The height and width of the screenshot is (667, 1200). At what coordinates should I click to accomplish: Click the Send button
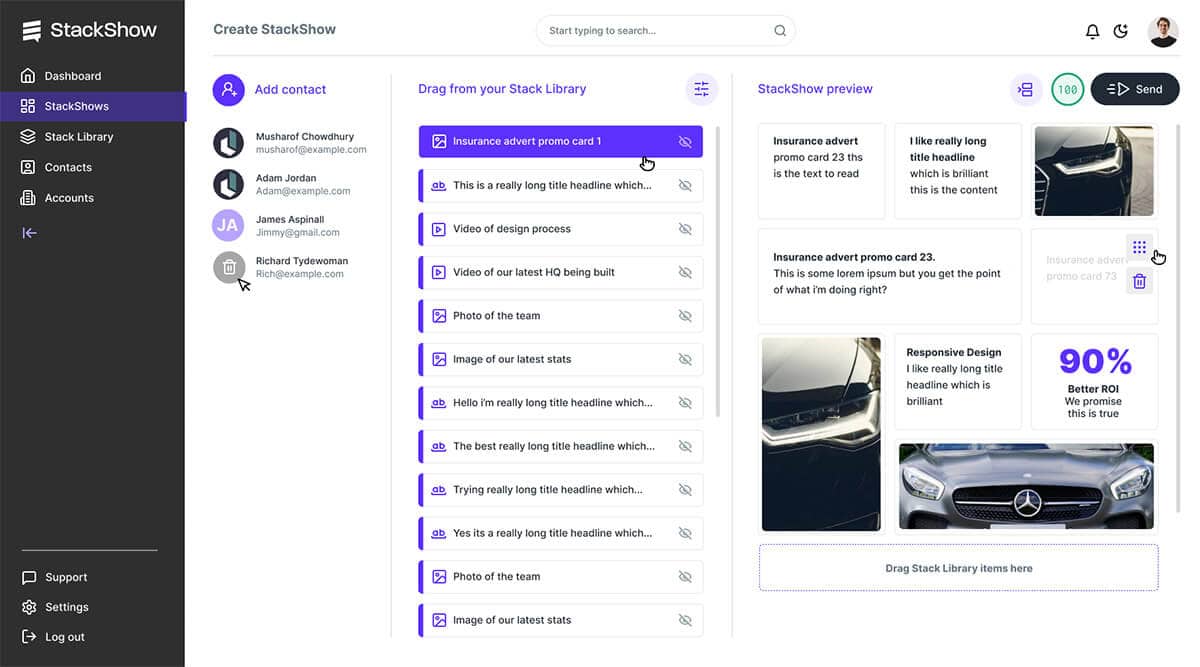pyautogui.click(x=1134, y=88)
